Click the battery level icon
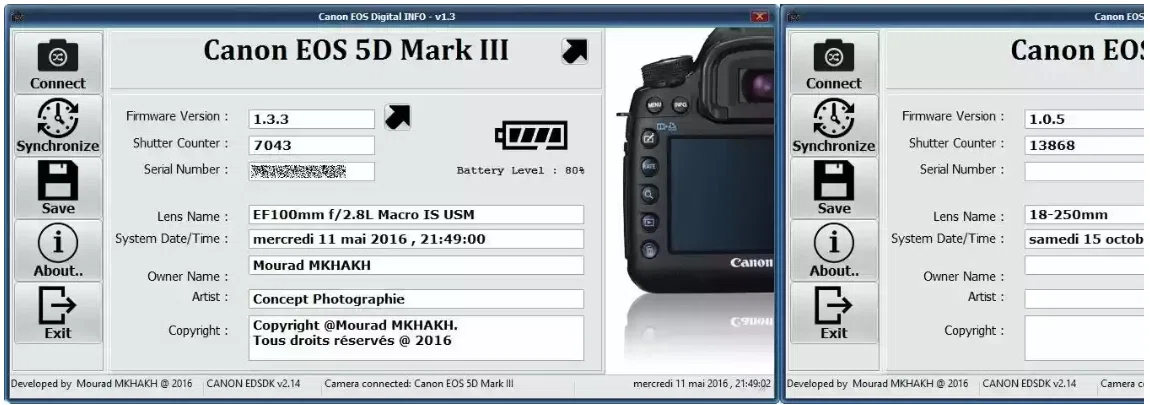The image size is (1150, 405). (x=531, y=136)
